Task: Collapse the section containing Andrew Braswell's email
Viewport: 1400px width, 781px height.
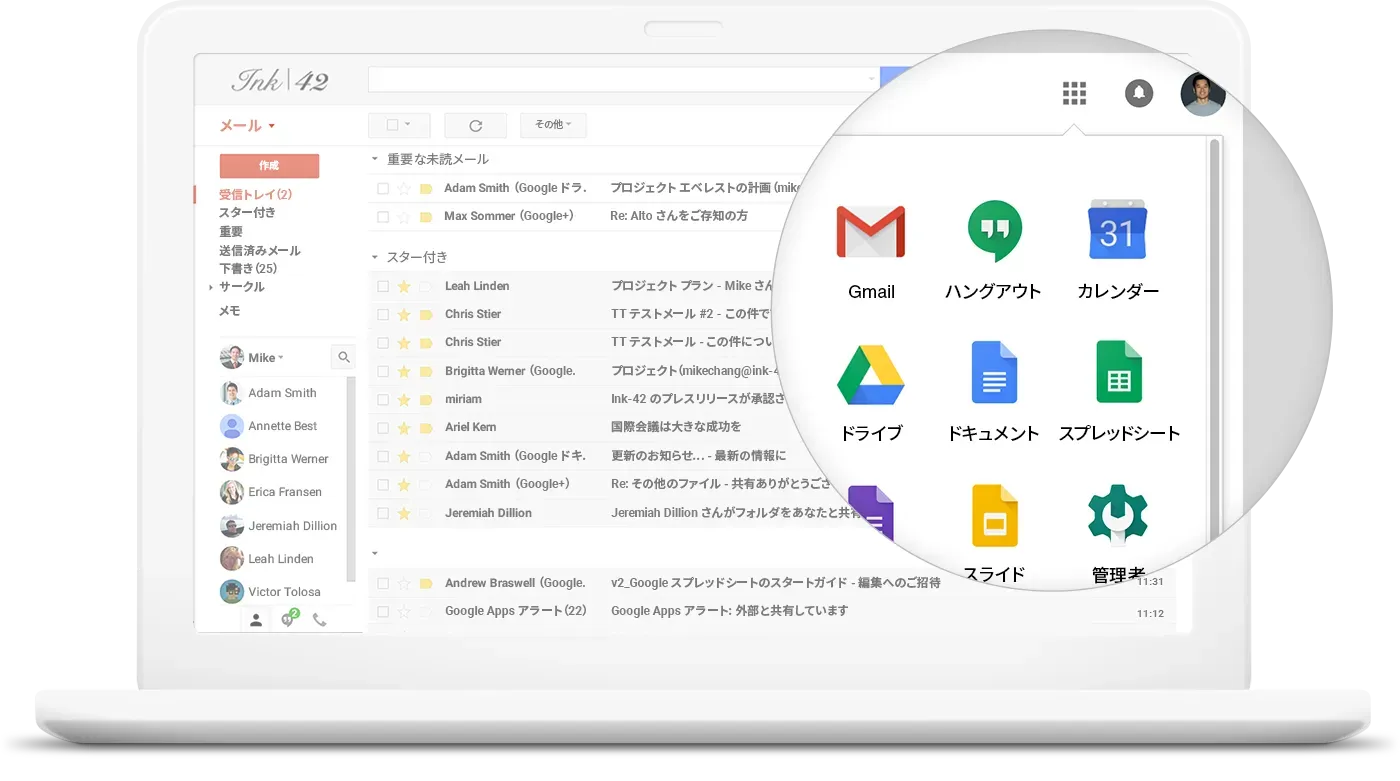Action: coord(375,553)
